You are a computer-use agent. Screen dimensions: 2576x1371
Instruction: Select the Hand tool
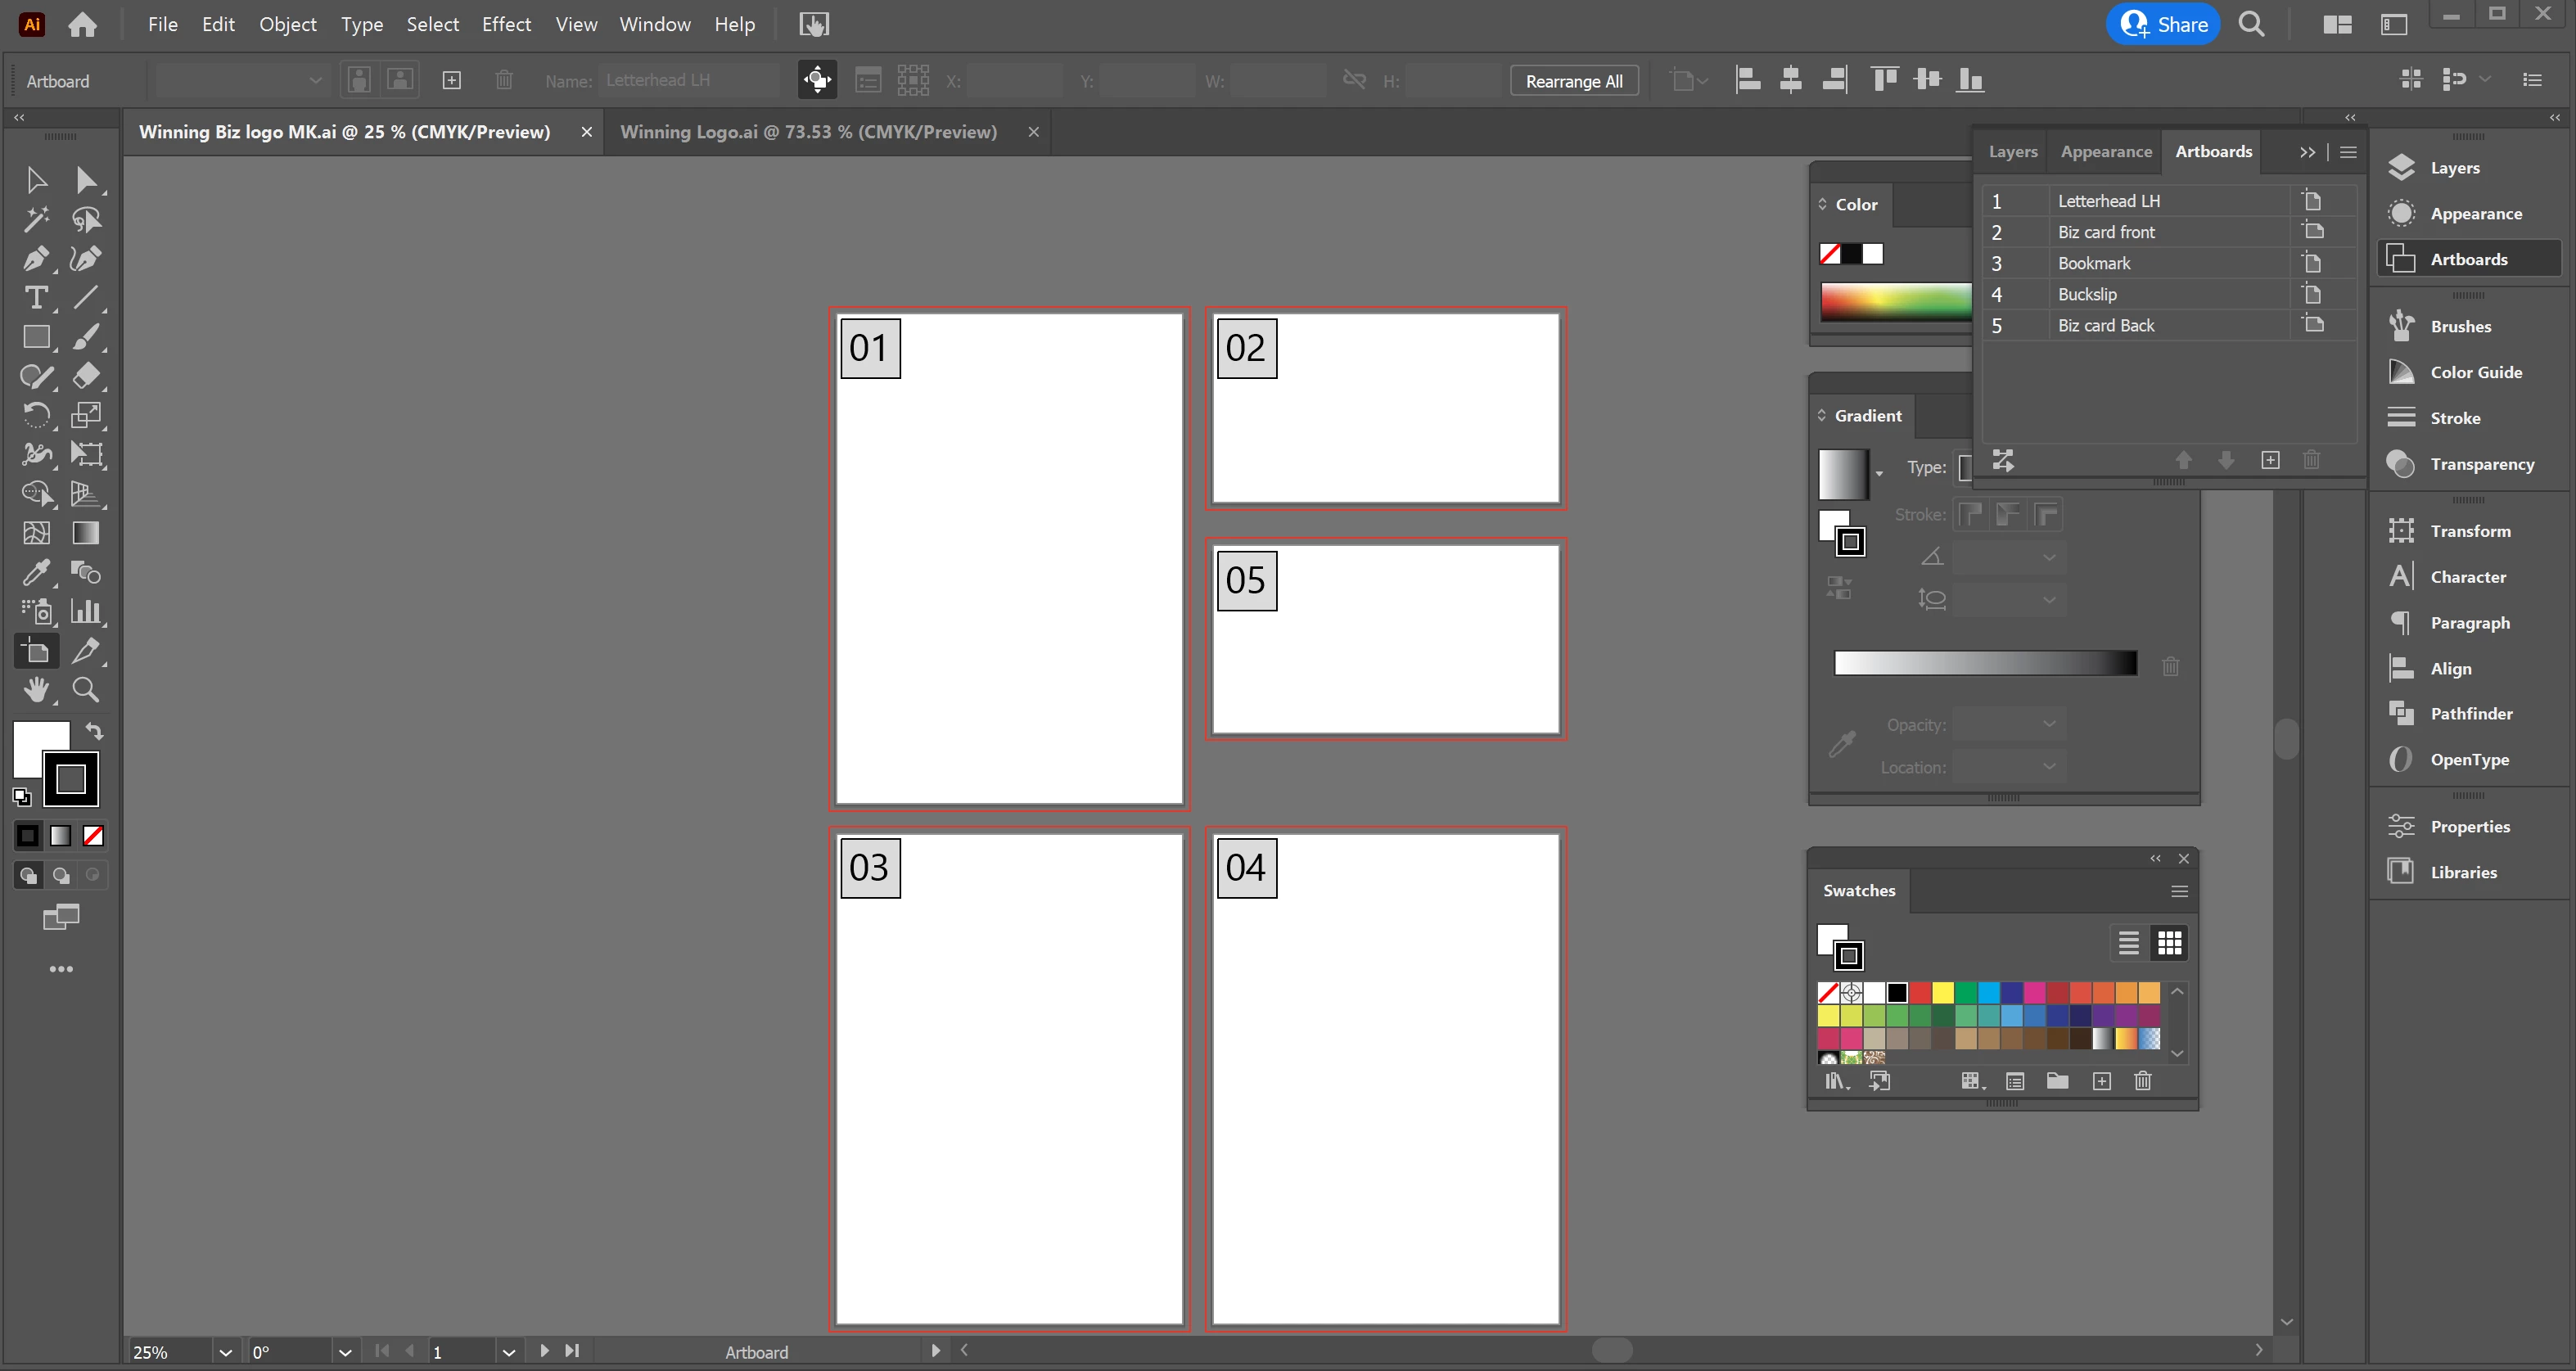(36, 689)
